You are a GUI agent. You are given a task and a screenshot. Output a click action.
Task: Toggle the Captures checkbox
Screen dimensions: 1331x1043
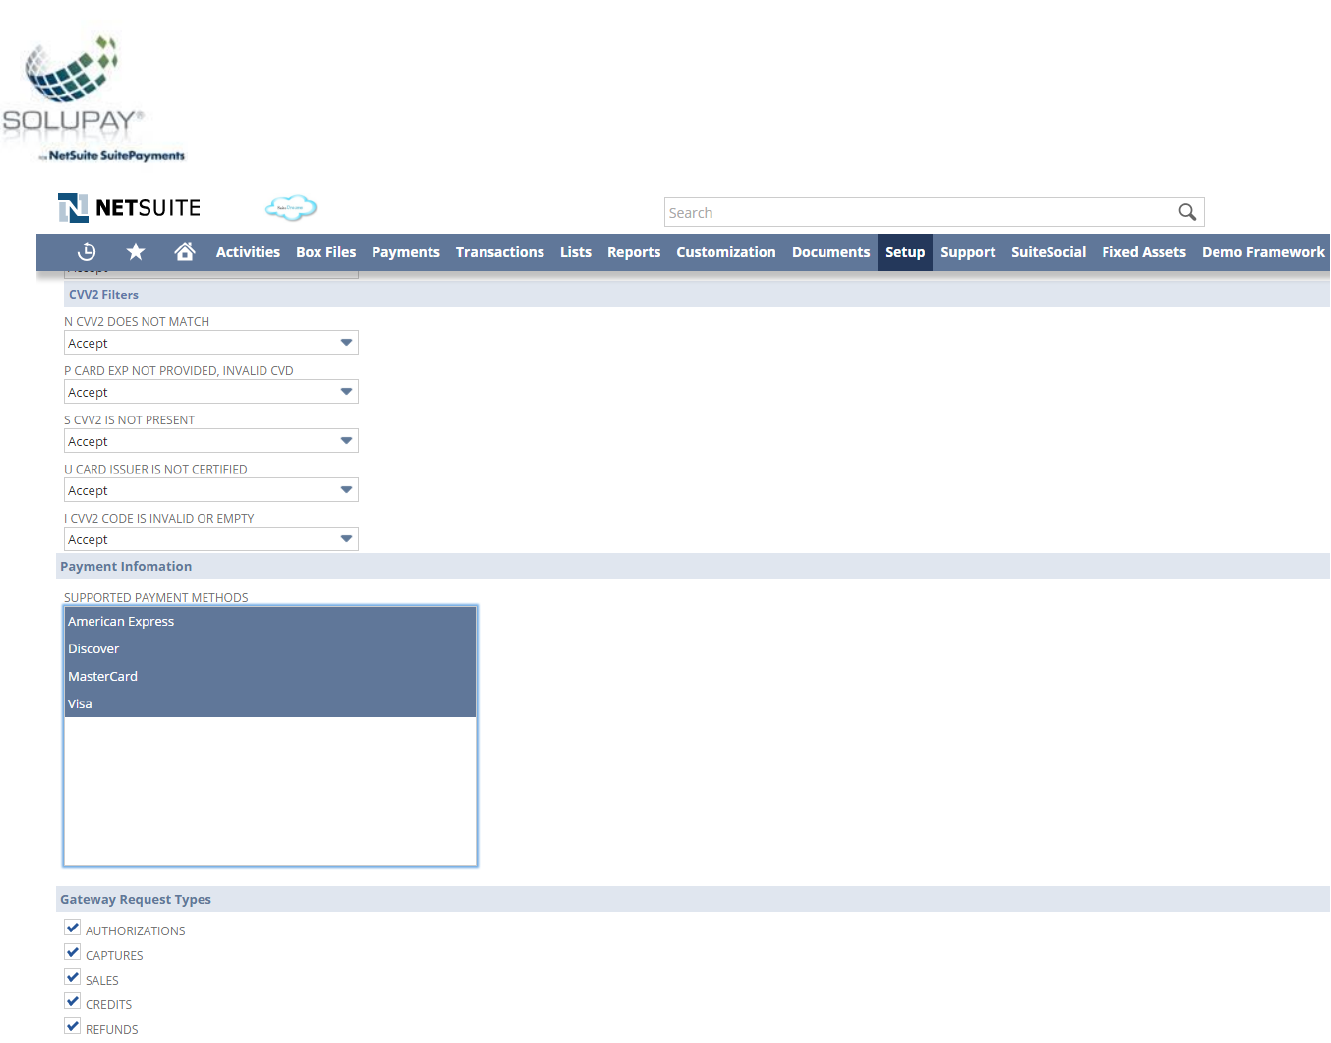[x=72, y=953]
